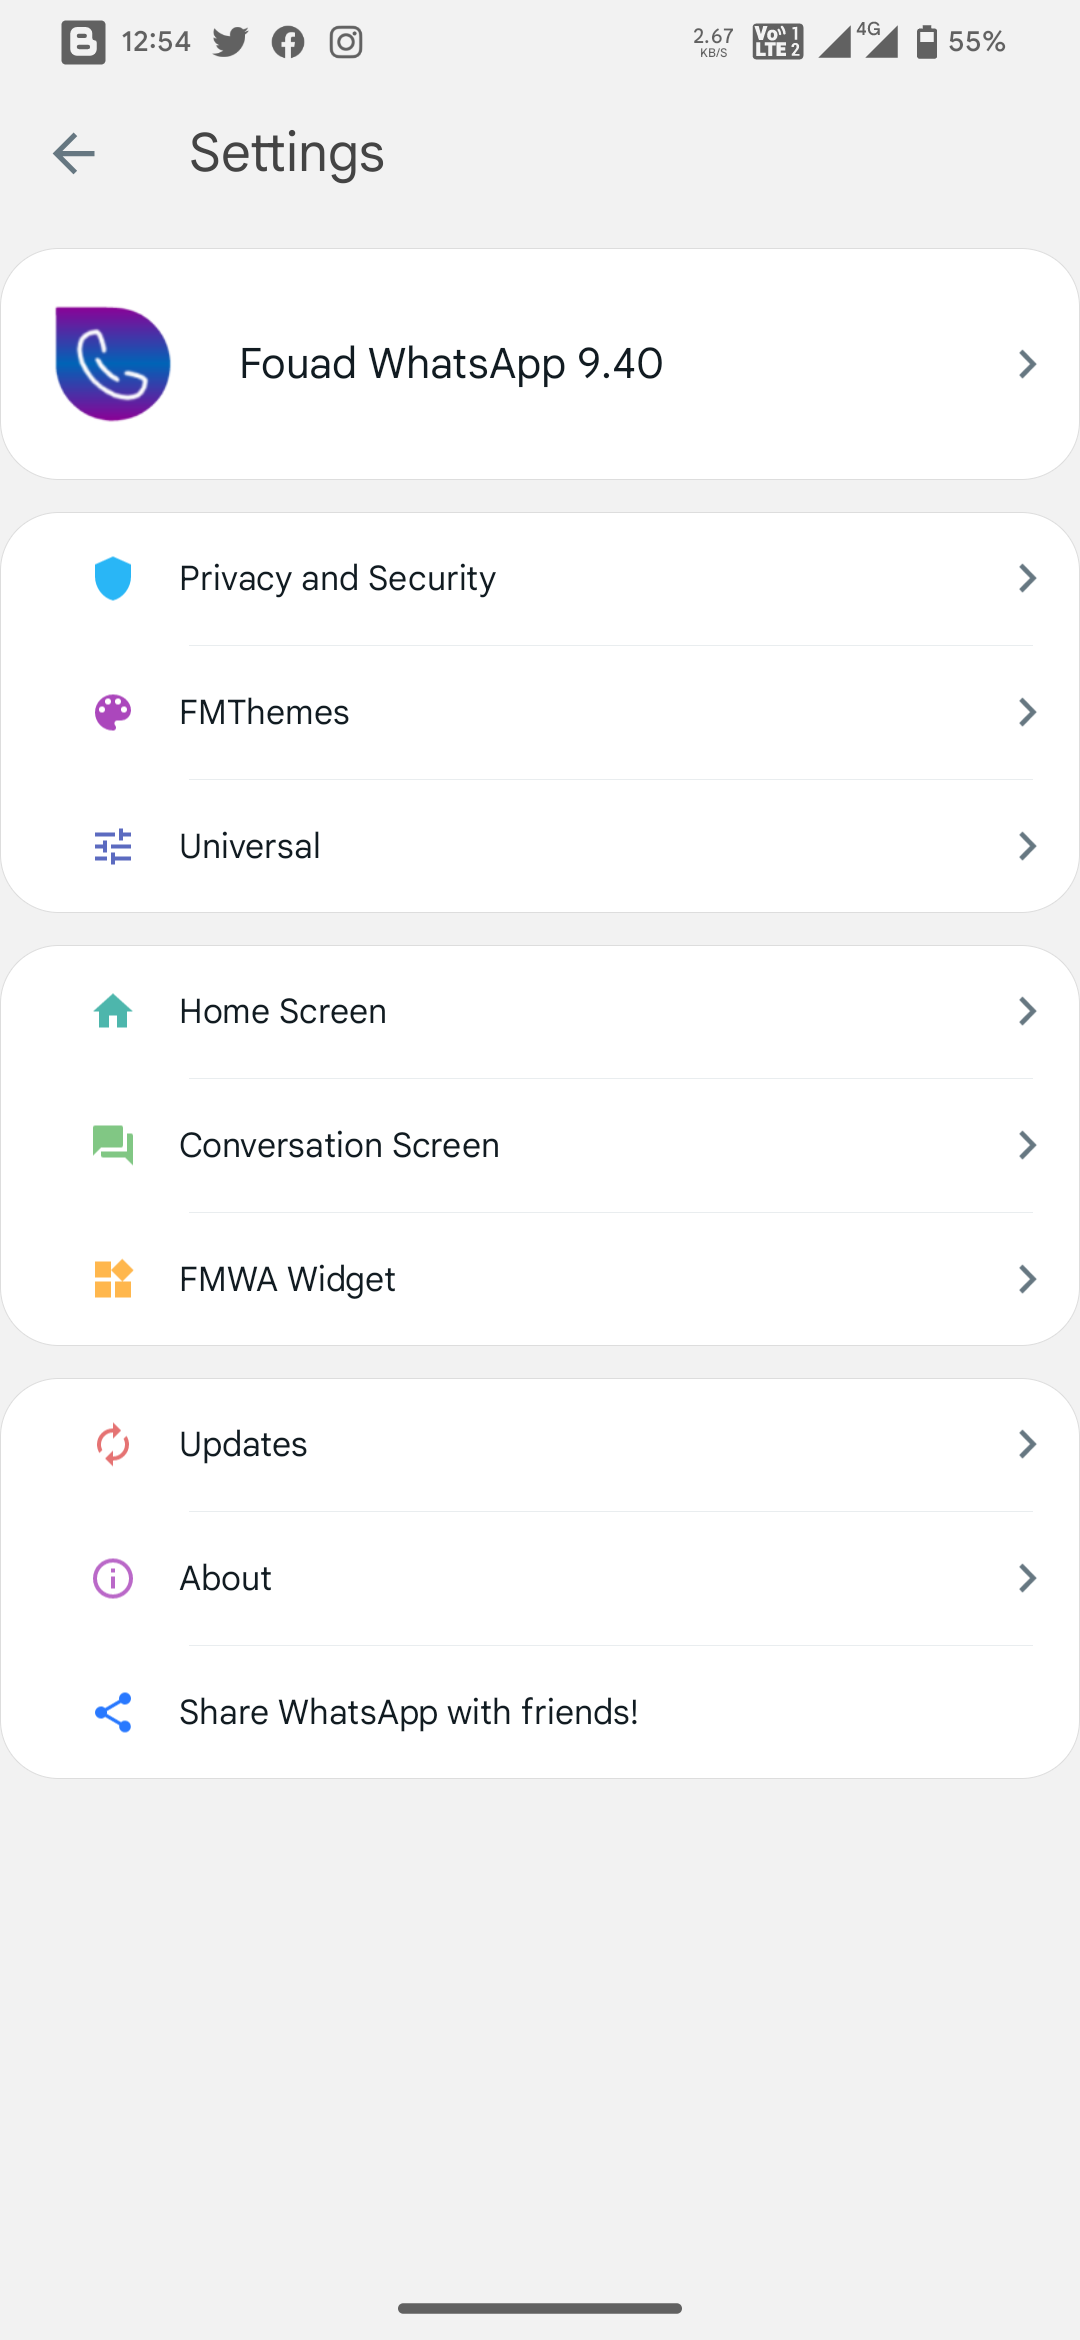
Task: Expand the Privacy and Security chevron
Action: pyautogui.click(x=1027, y=578)
